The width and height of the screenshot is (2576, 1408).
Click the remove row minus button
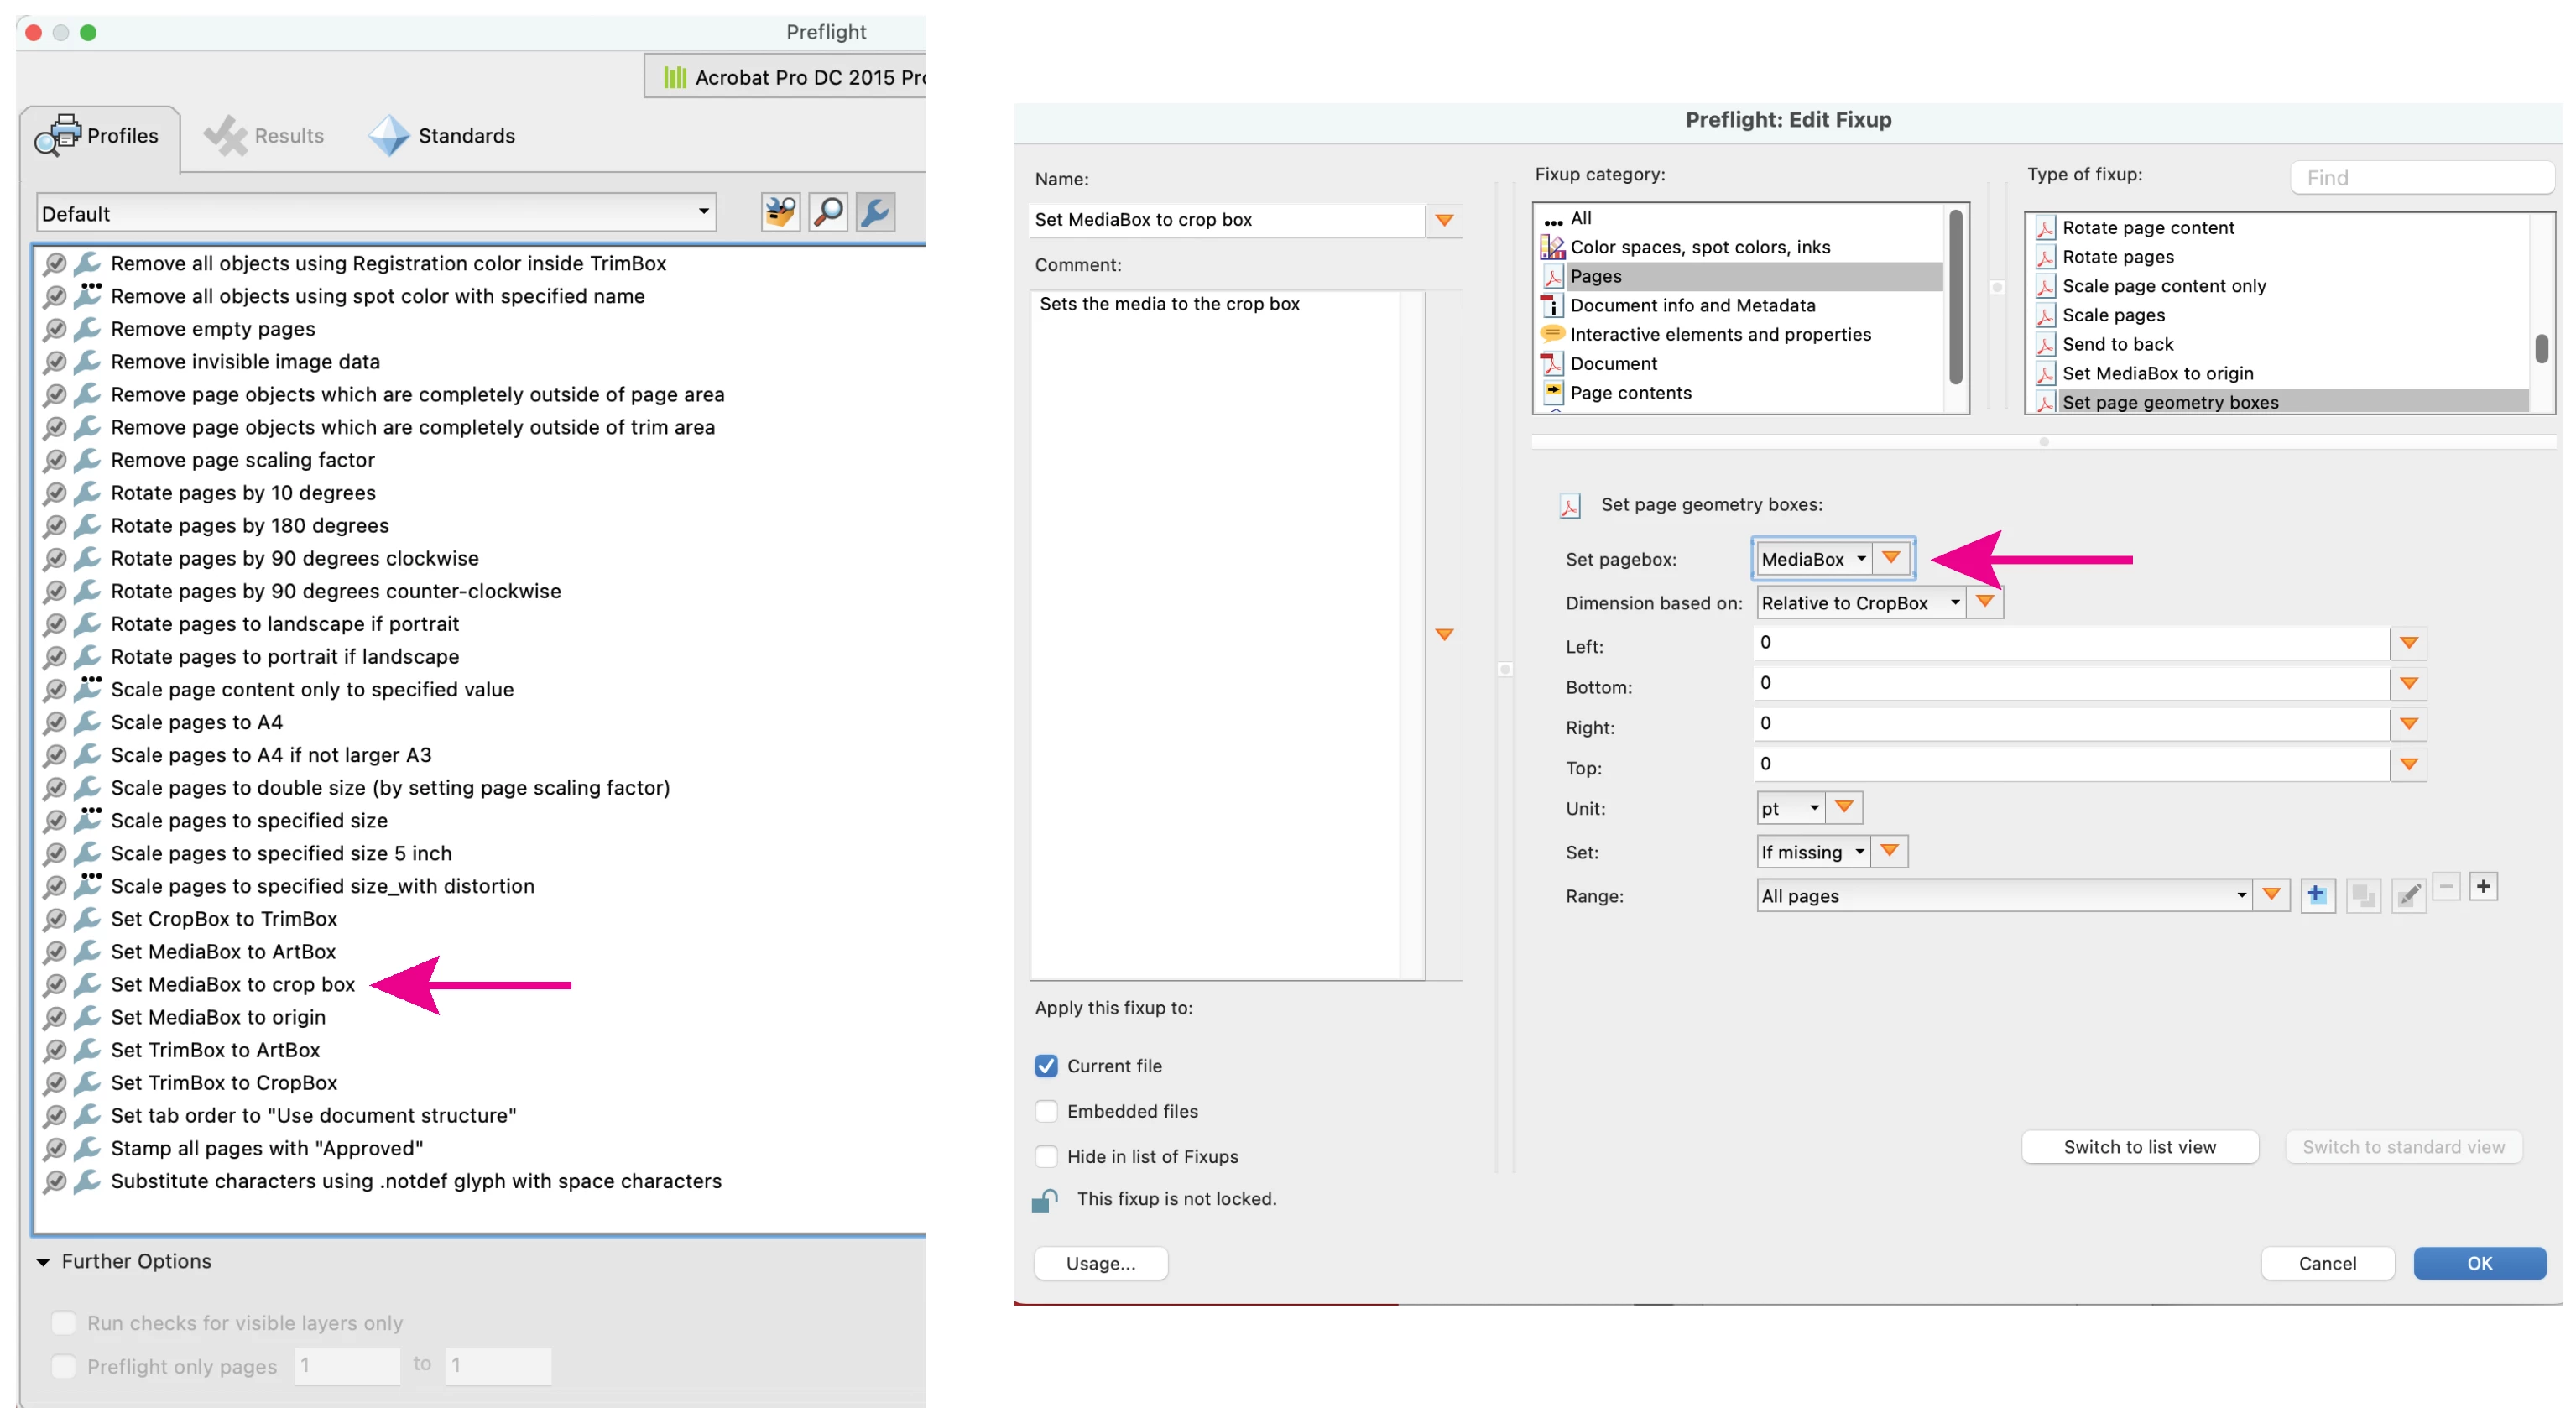(2446, 886)
